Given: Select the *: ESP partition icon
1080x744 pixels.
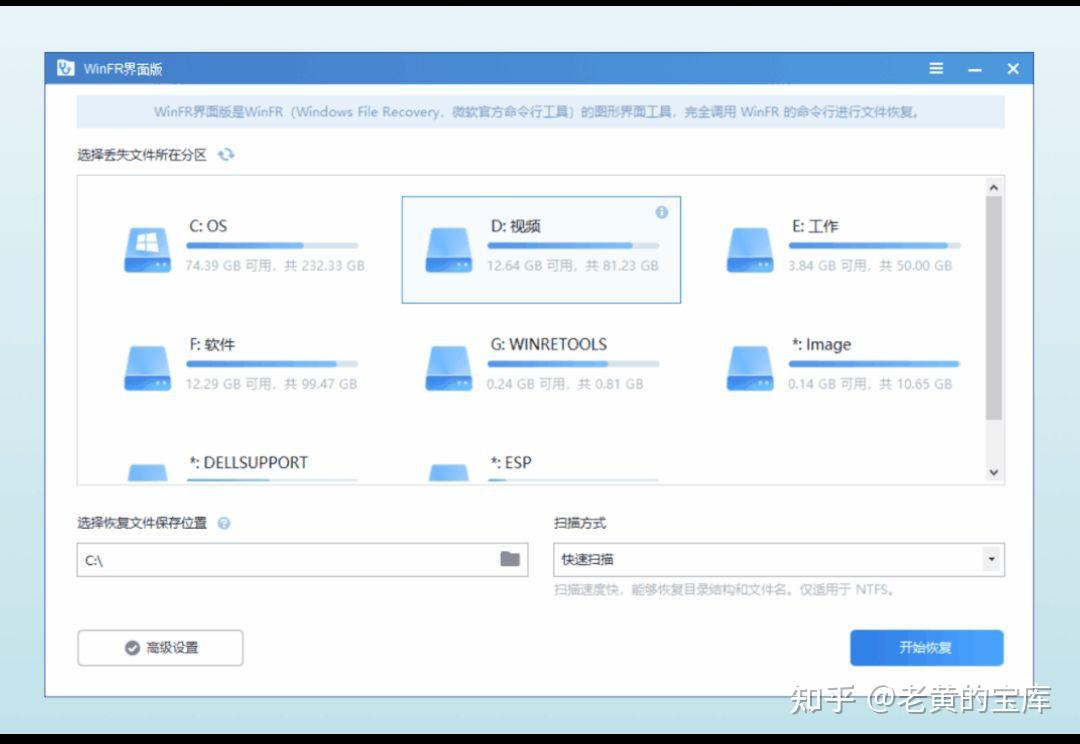Looking at the screenshot, I should coord(449,473).
